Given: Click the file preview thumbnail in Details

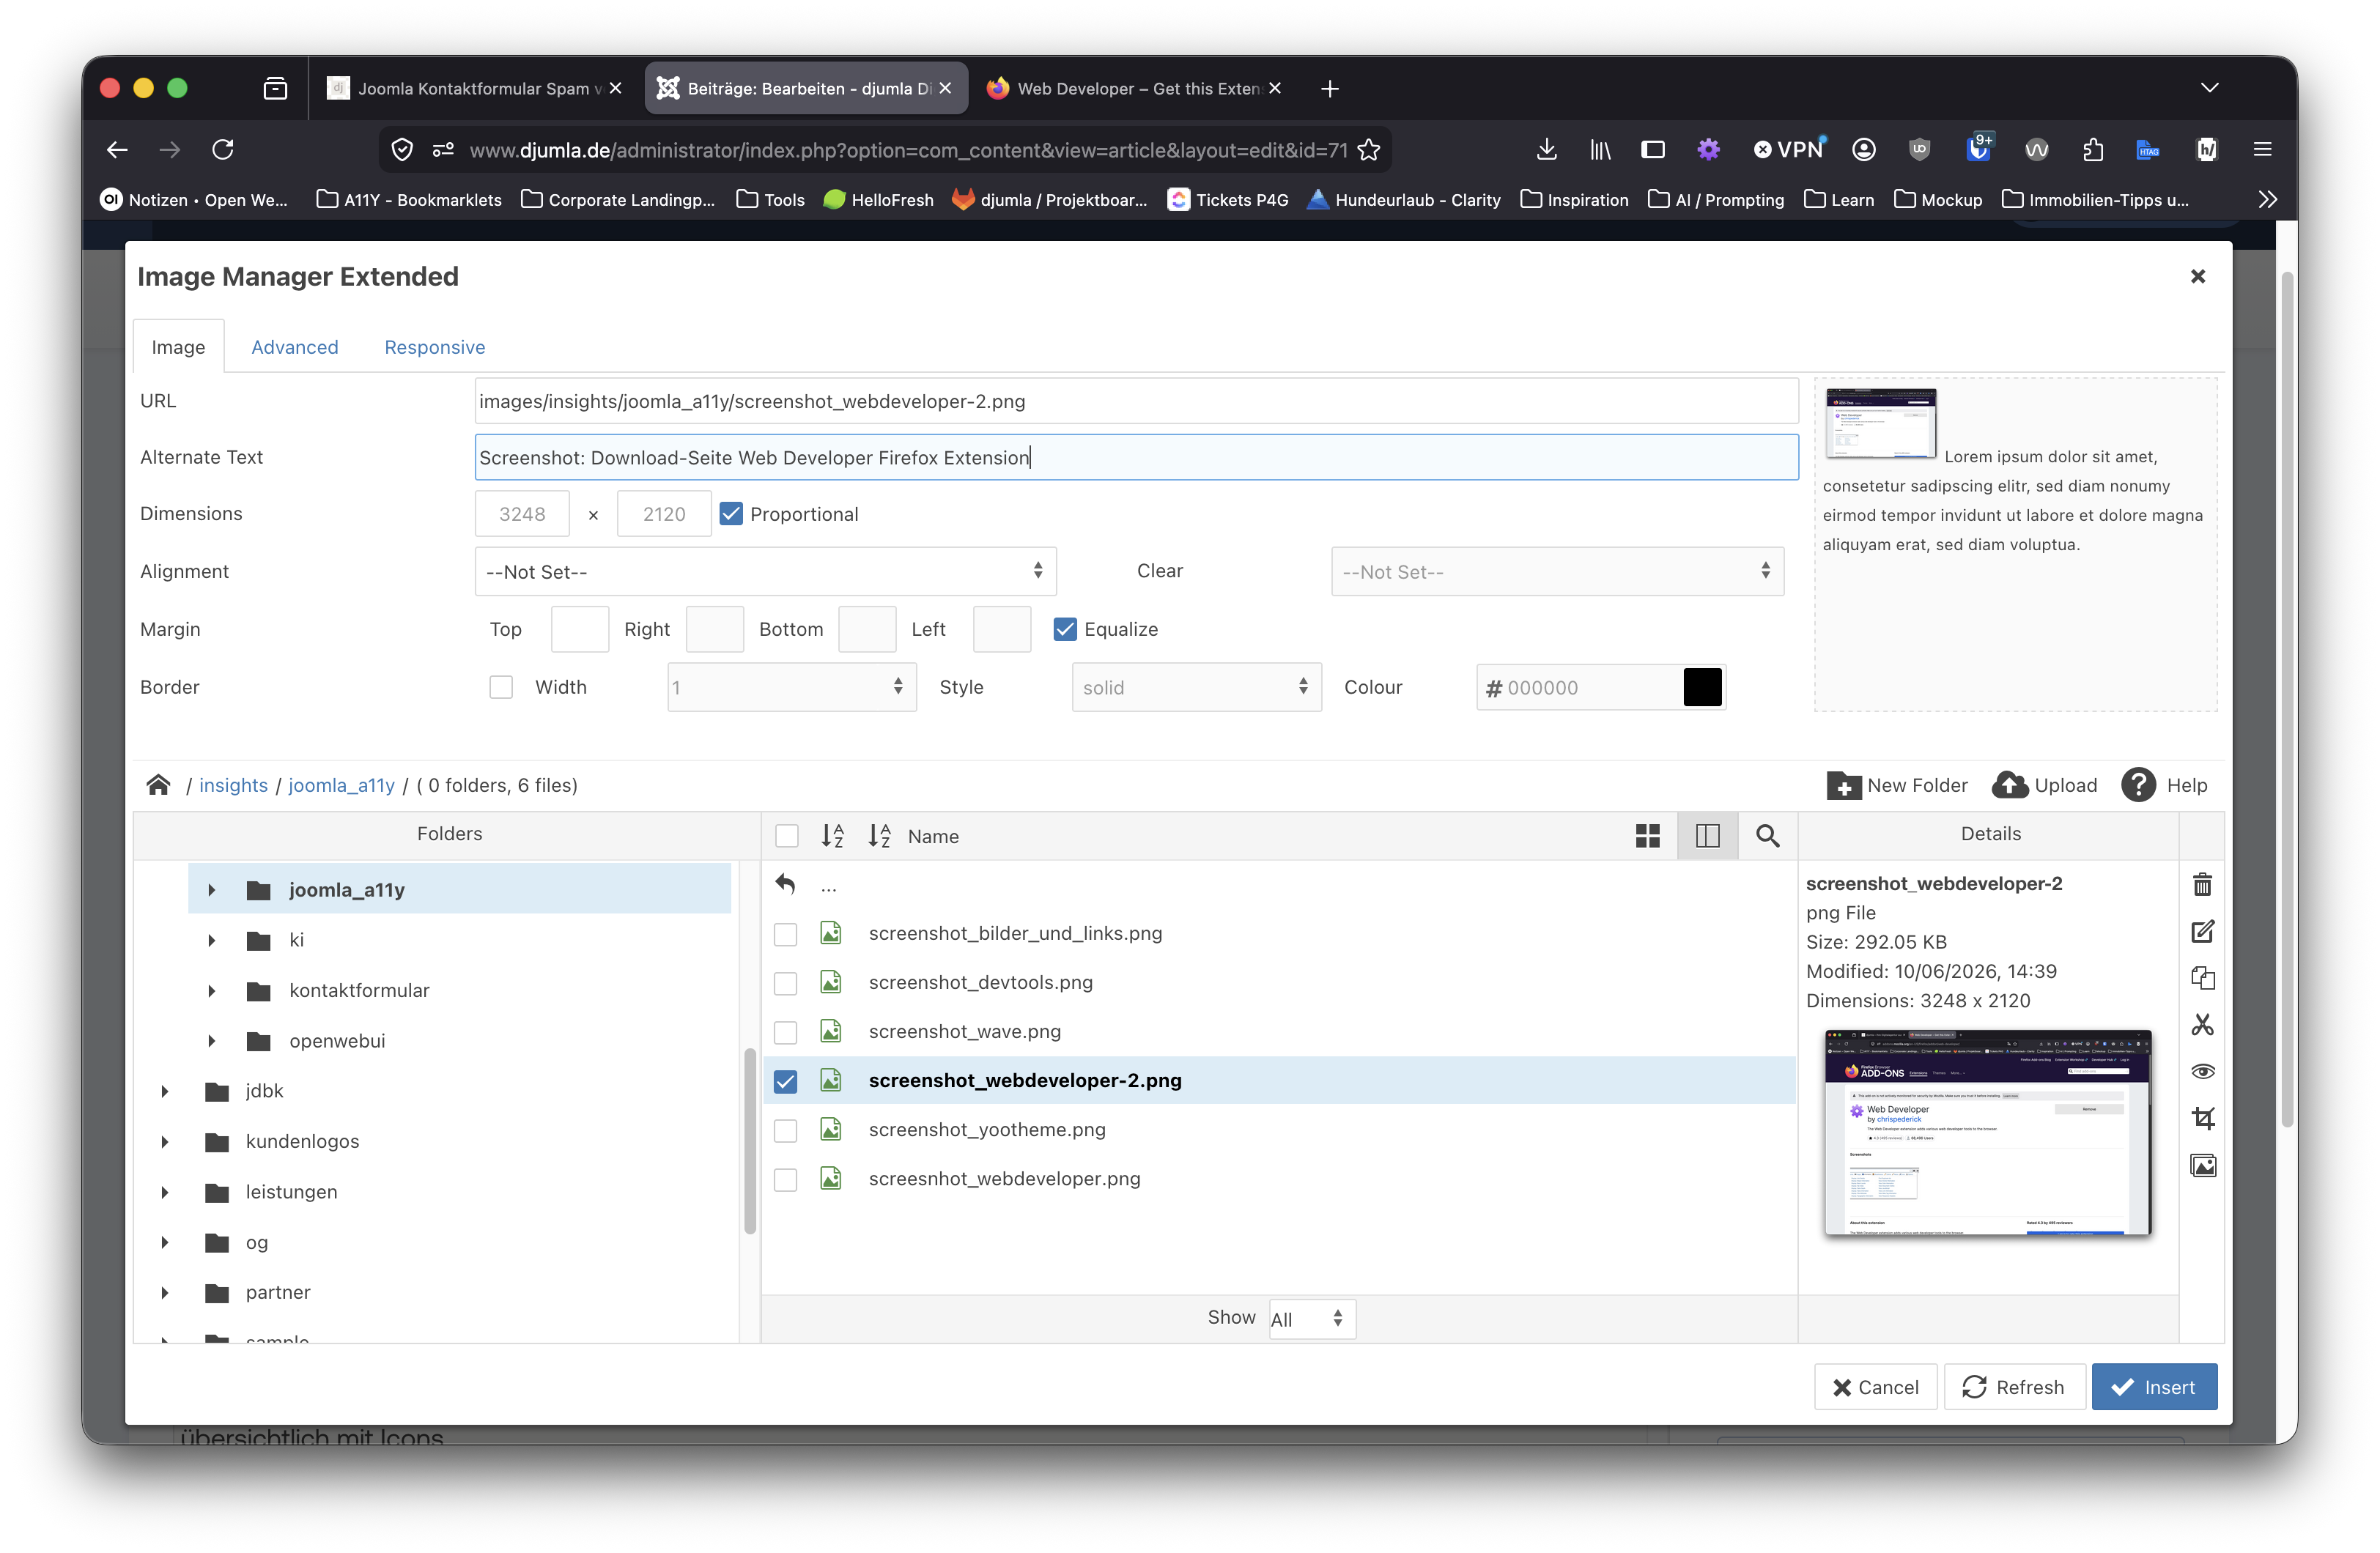Looking at the screenshot, I should click(x=1987, y=1132).
